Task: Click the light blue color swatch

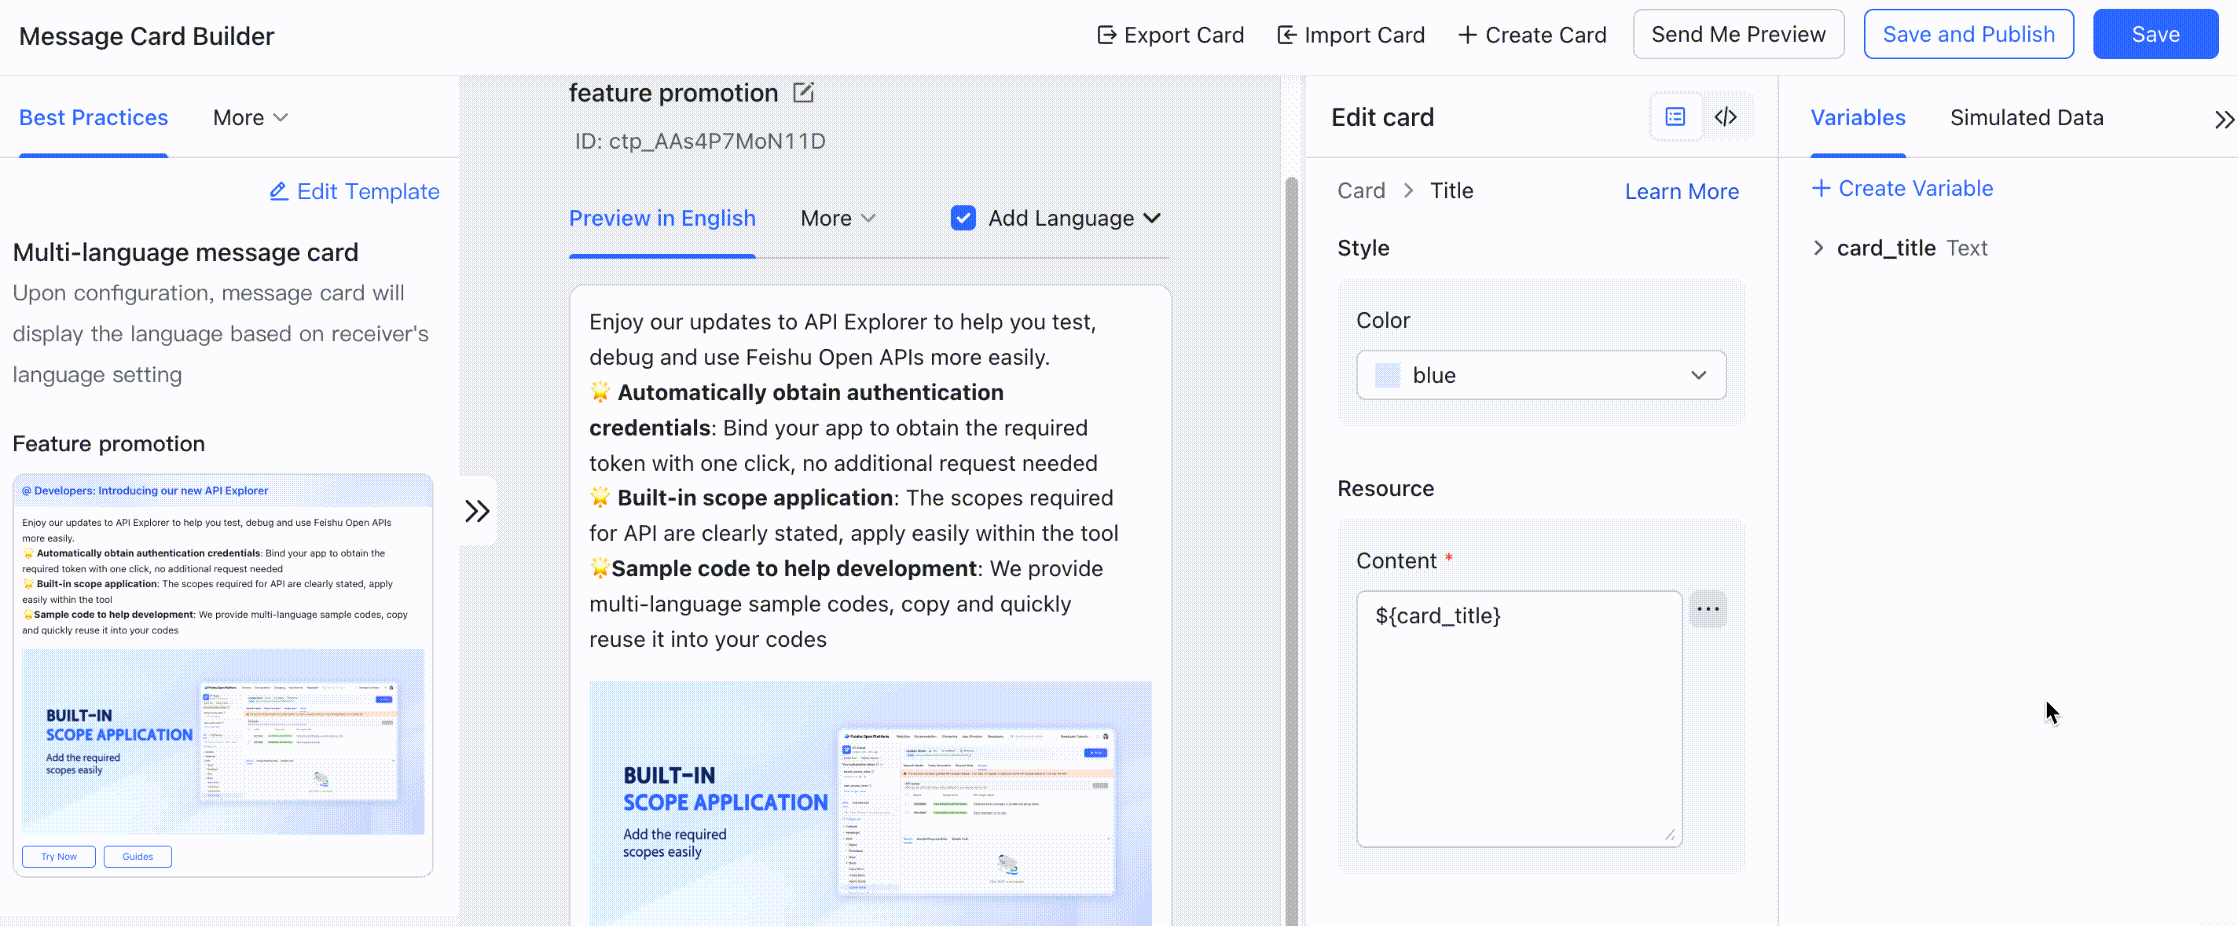Action: (x=1388, y=375)
